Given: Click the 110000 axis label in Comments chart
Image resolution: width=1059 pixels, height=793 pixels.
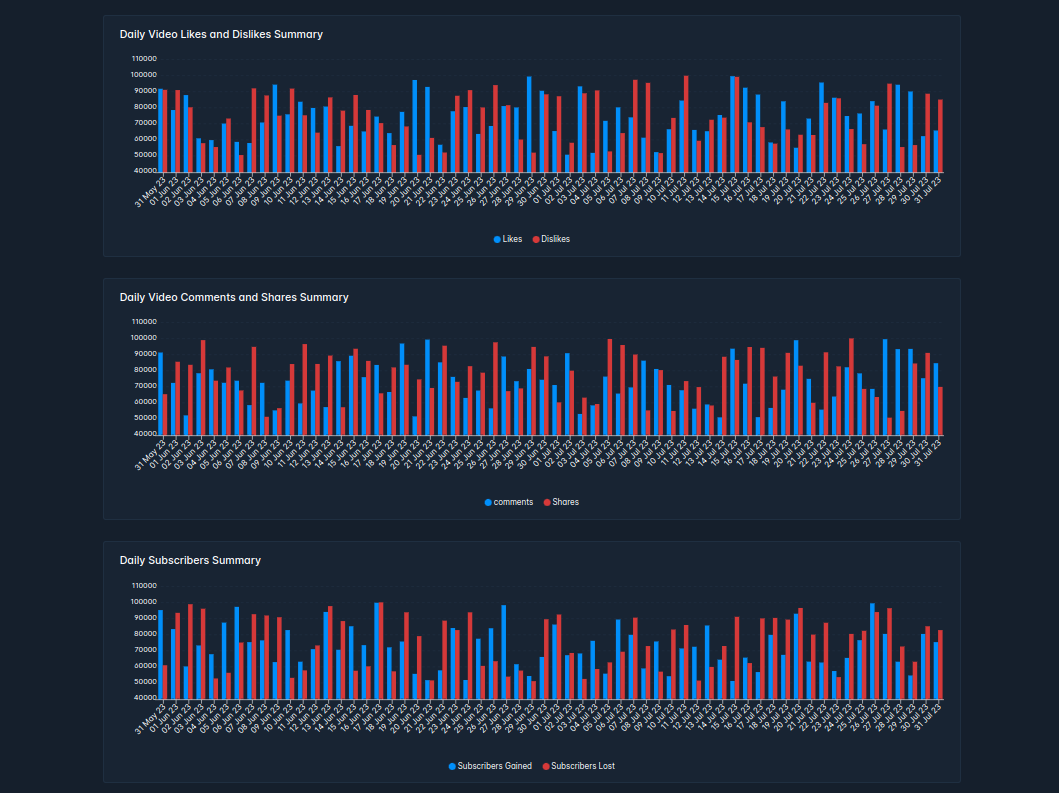Looking at the screenshot, I should [144, 322].
